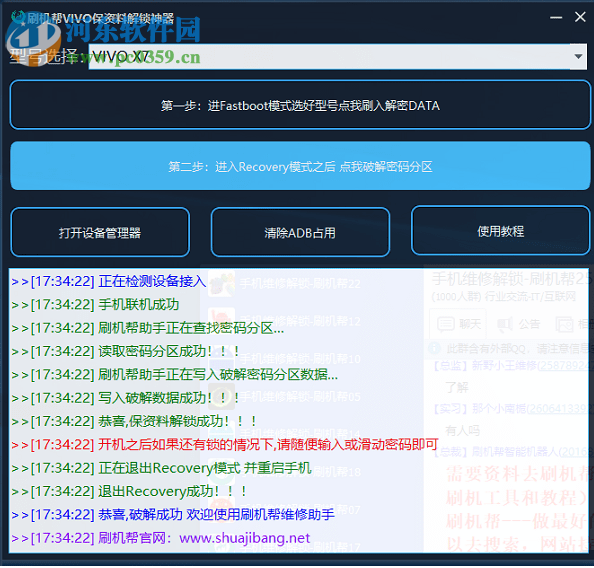The height and width of the screenshot is (568, 594).
Task: Click step two: crack password partition in Recovery
Action: pyautogui.click(x=300, y=166)
